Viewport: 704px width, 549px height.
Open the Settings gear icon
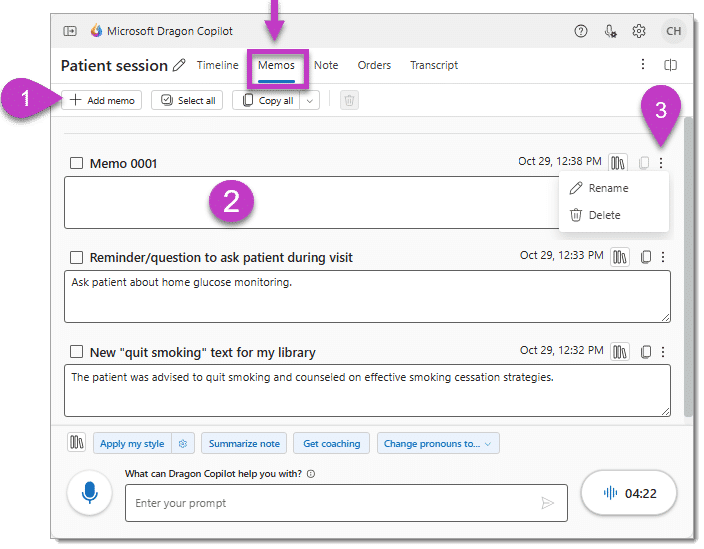(x=639, y=31)
